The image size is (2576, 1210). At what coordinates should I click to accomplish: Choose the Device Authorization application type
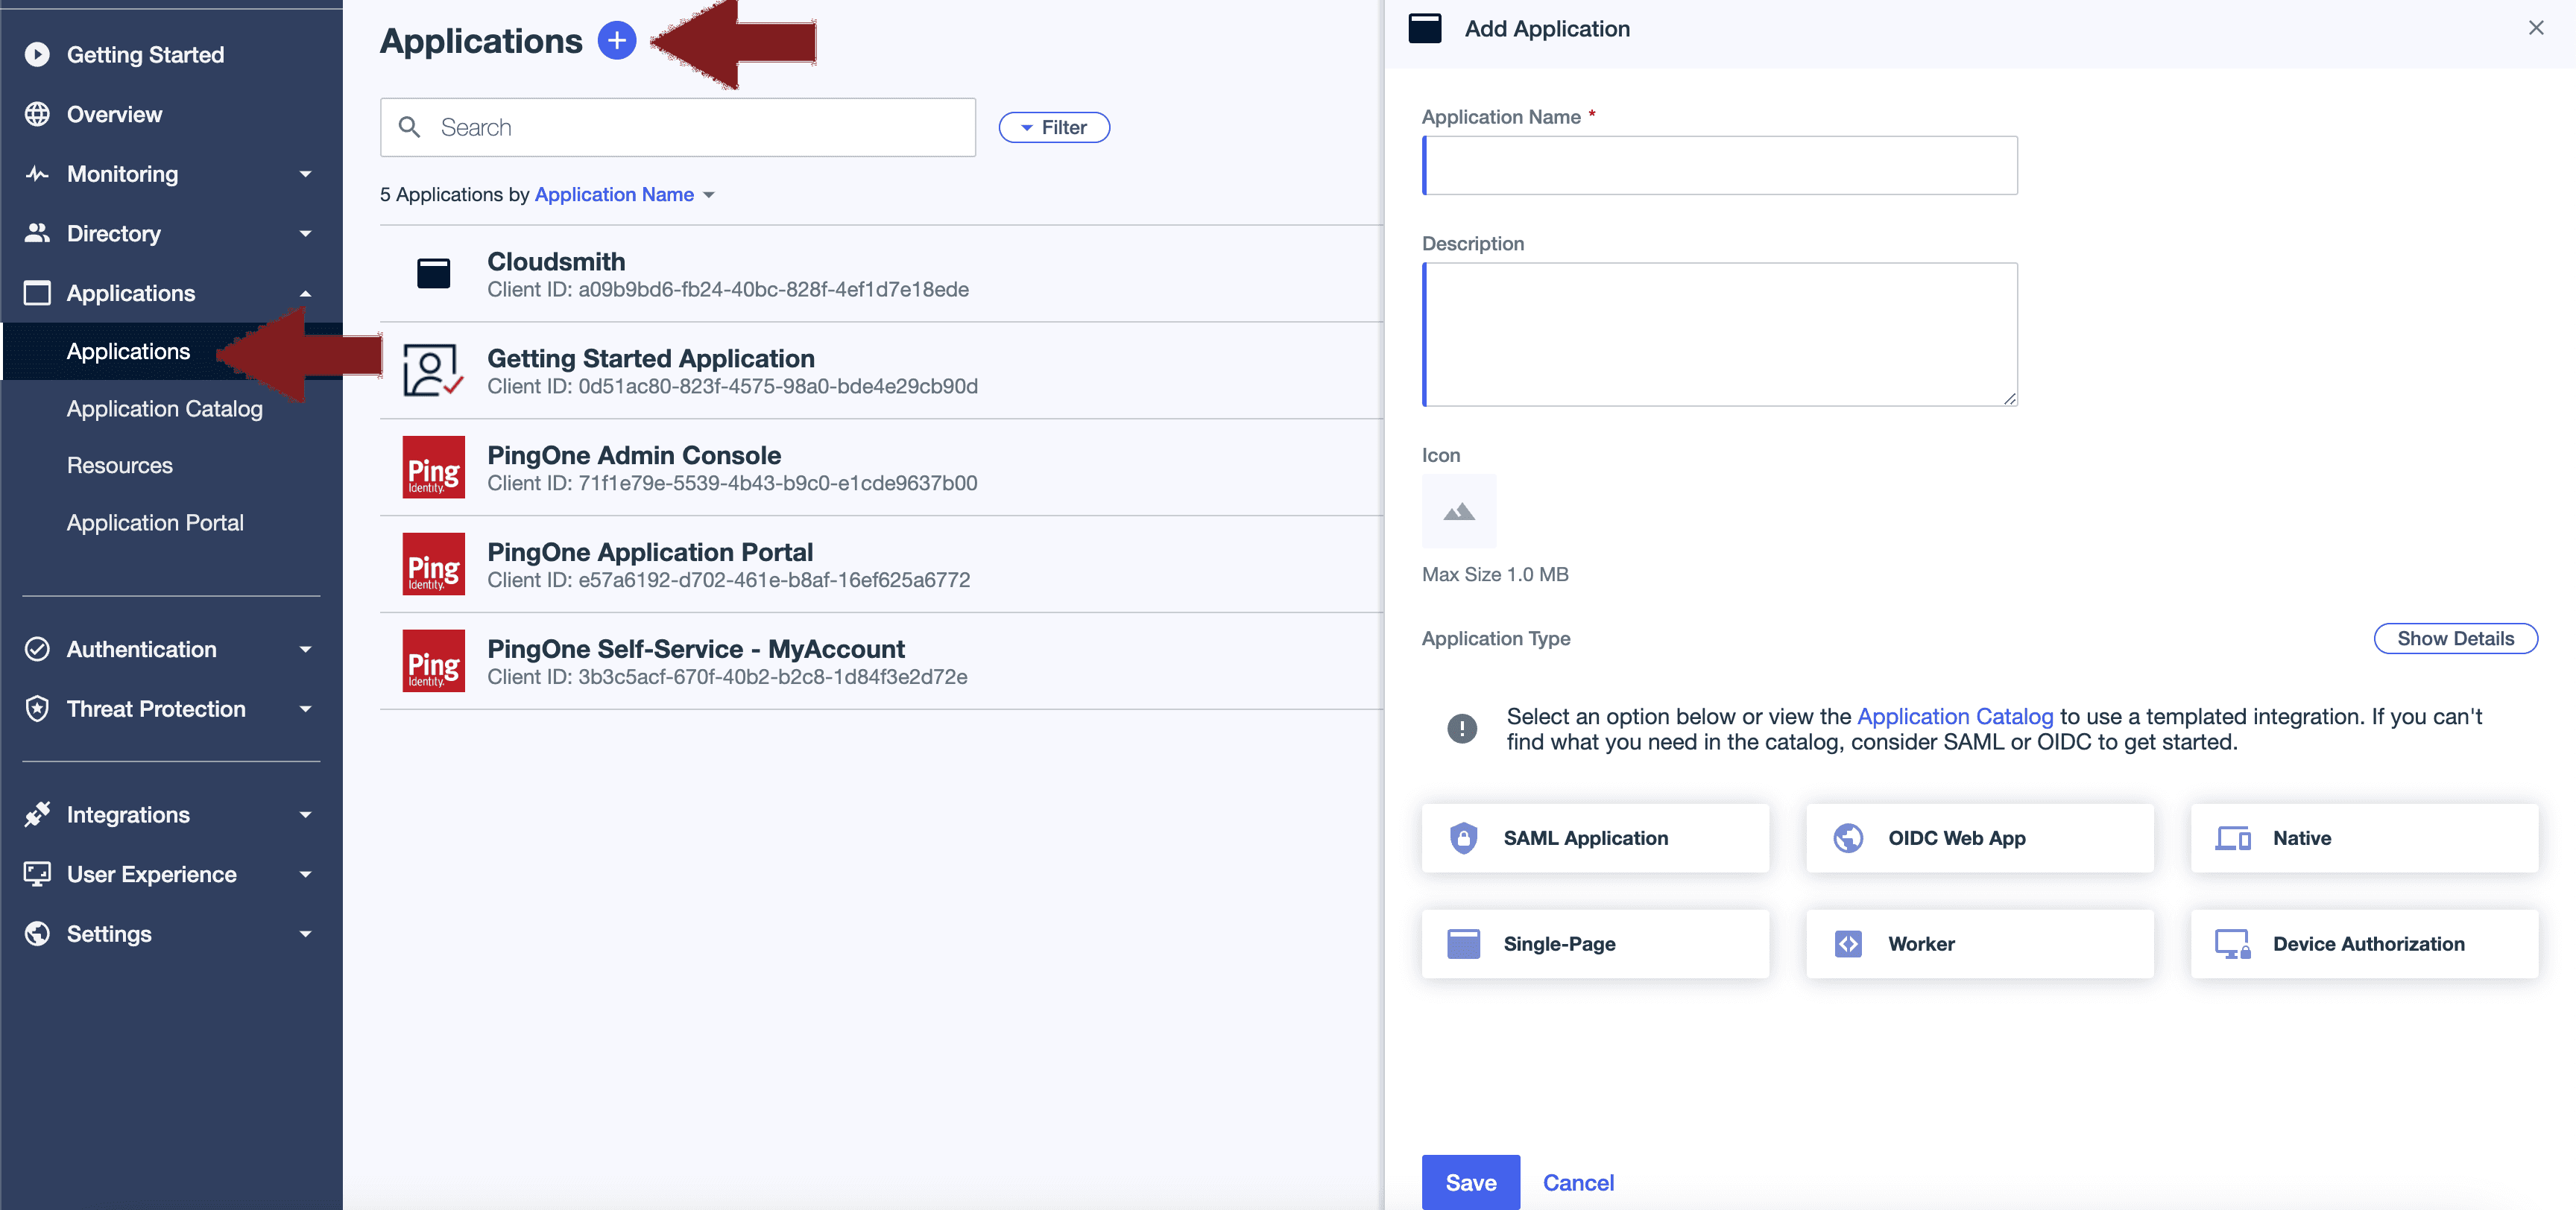click(2363, 944)
